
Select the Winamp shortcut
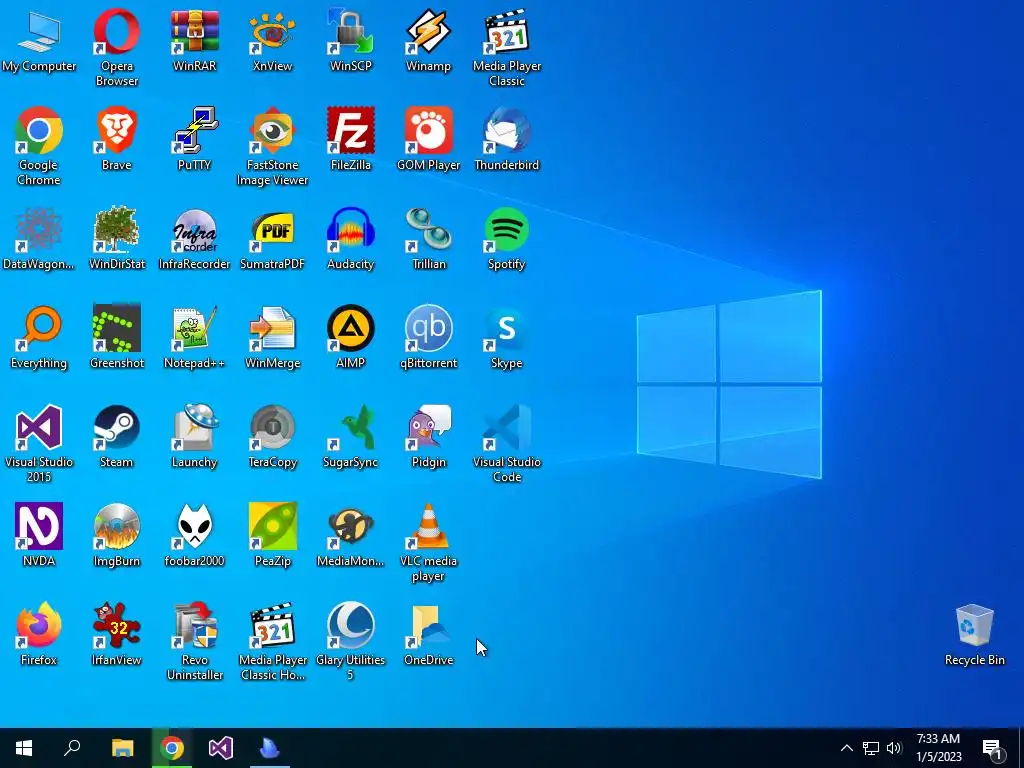tap(428, 42)
